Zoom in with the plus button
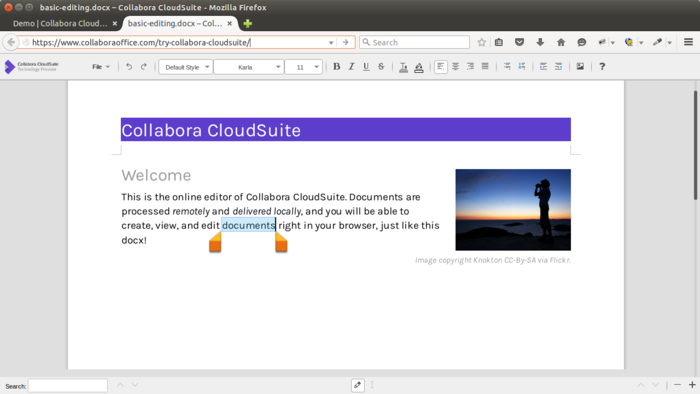The width and height of the screenshot is (700, 394). click(692, 385)
